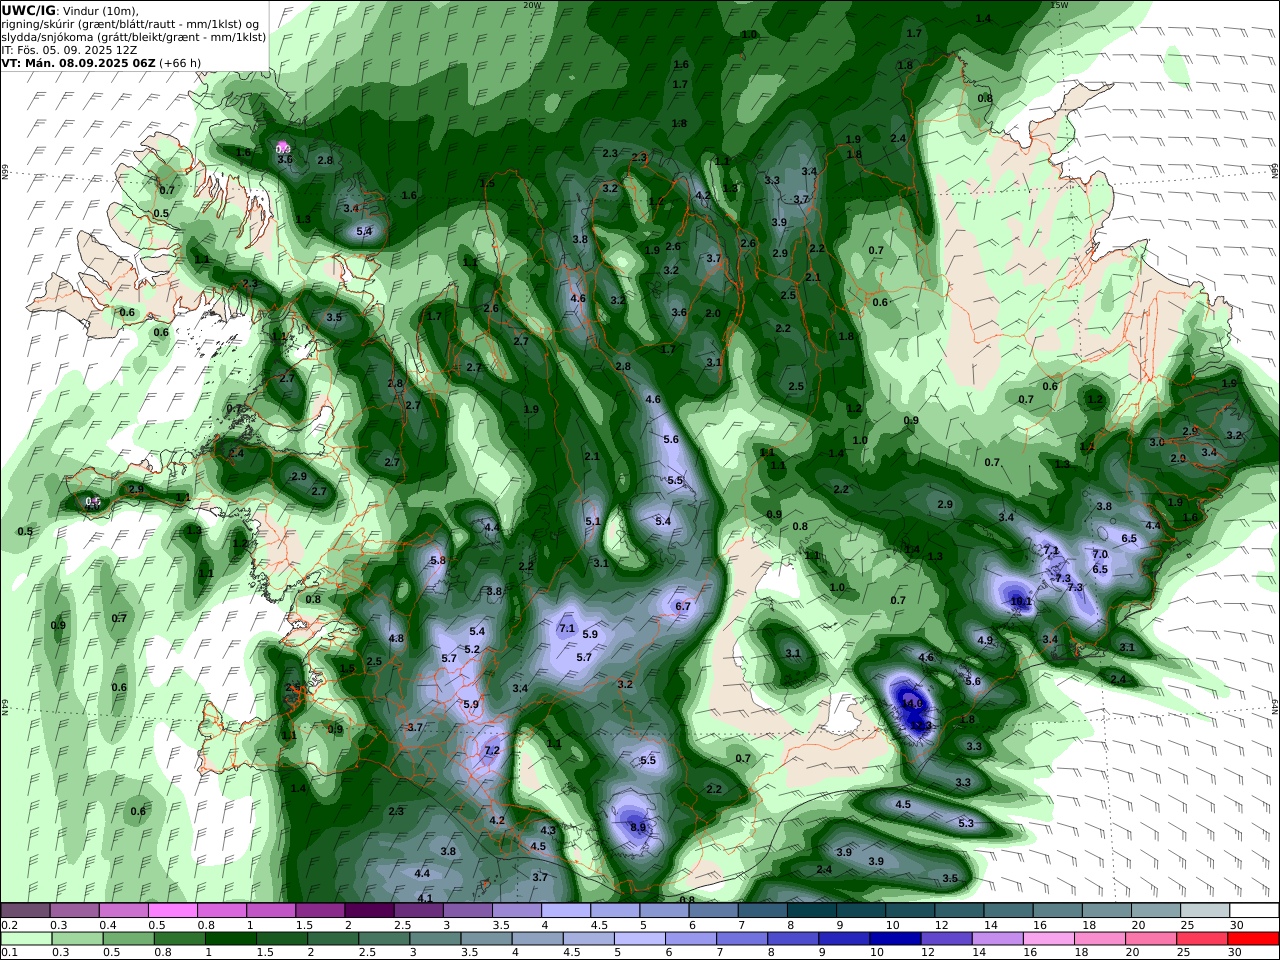Click the bright red 30 swatch in the lower legend row
Screen dimensions: 1280x960
1253,939
